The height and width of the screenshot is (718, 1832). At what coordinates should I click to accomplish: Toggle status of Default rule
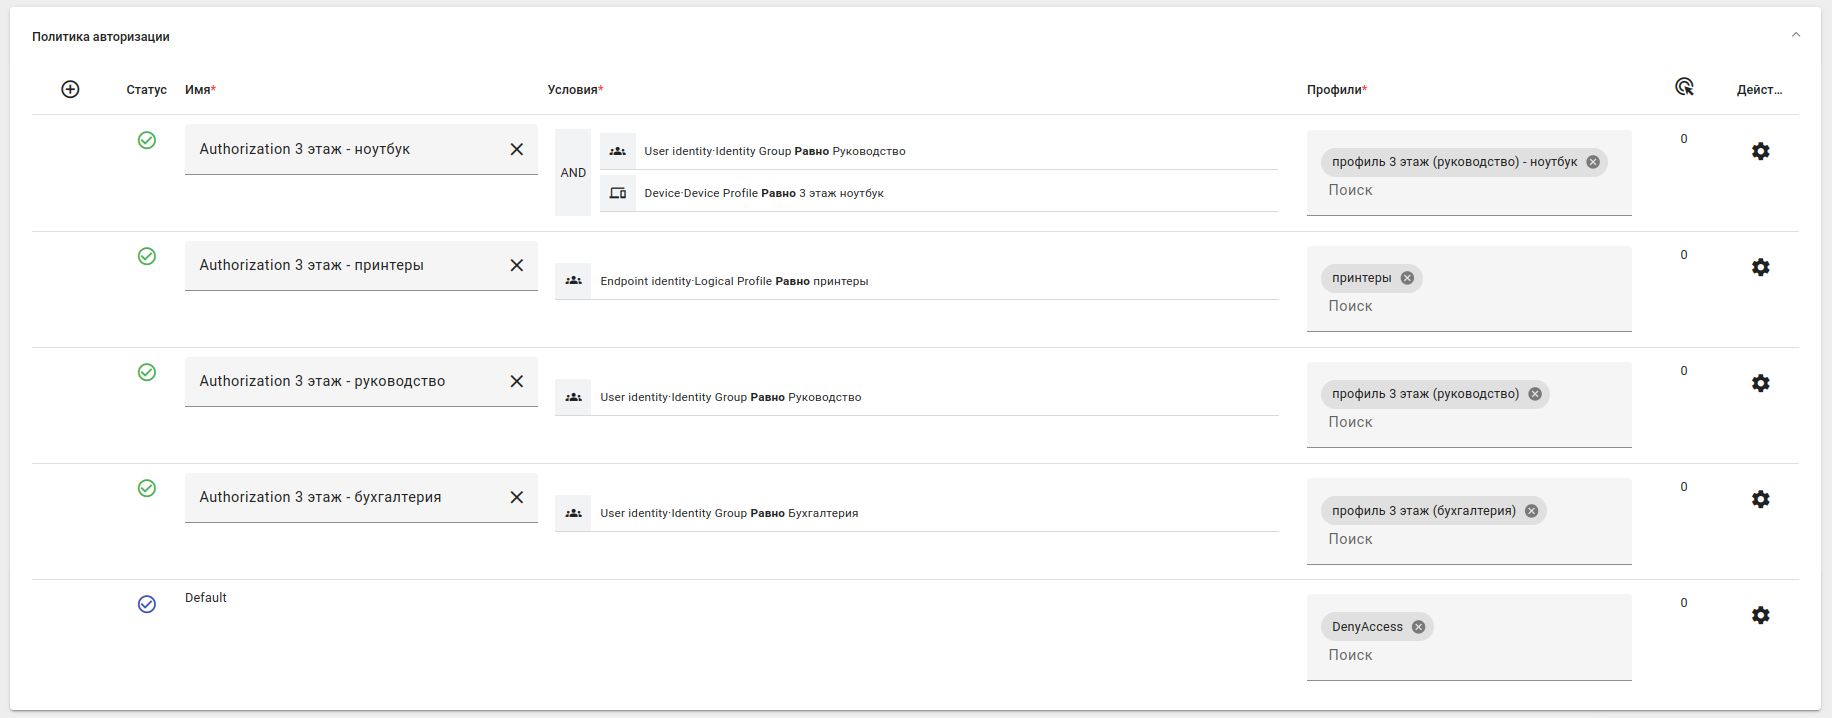147,604
